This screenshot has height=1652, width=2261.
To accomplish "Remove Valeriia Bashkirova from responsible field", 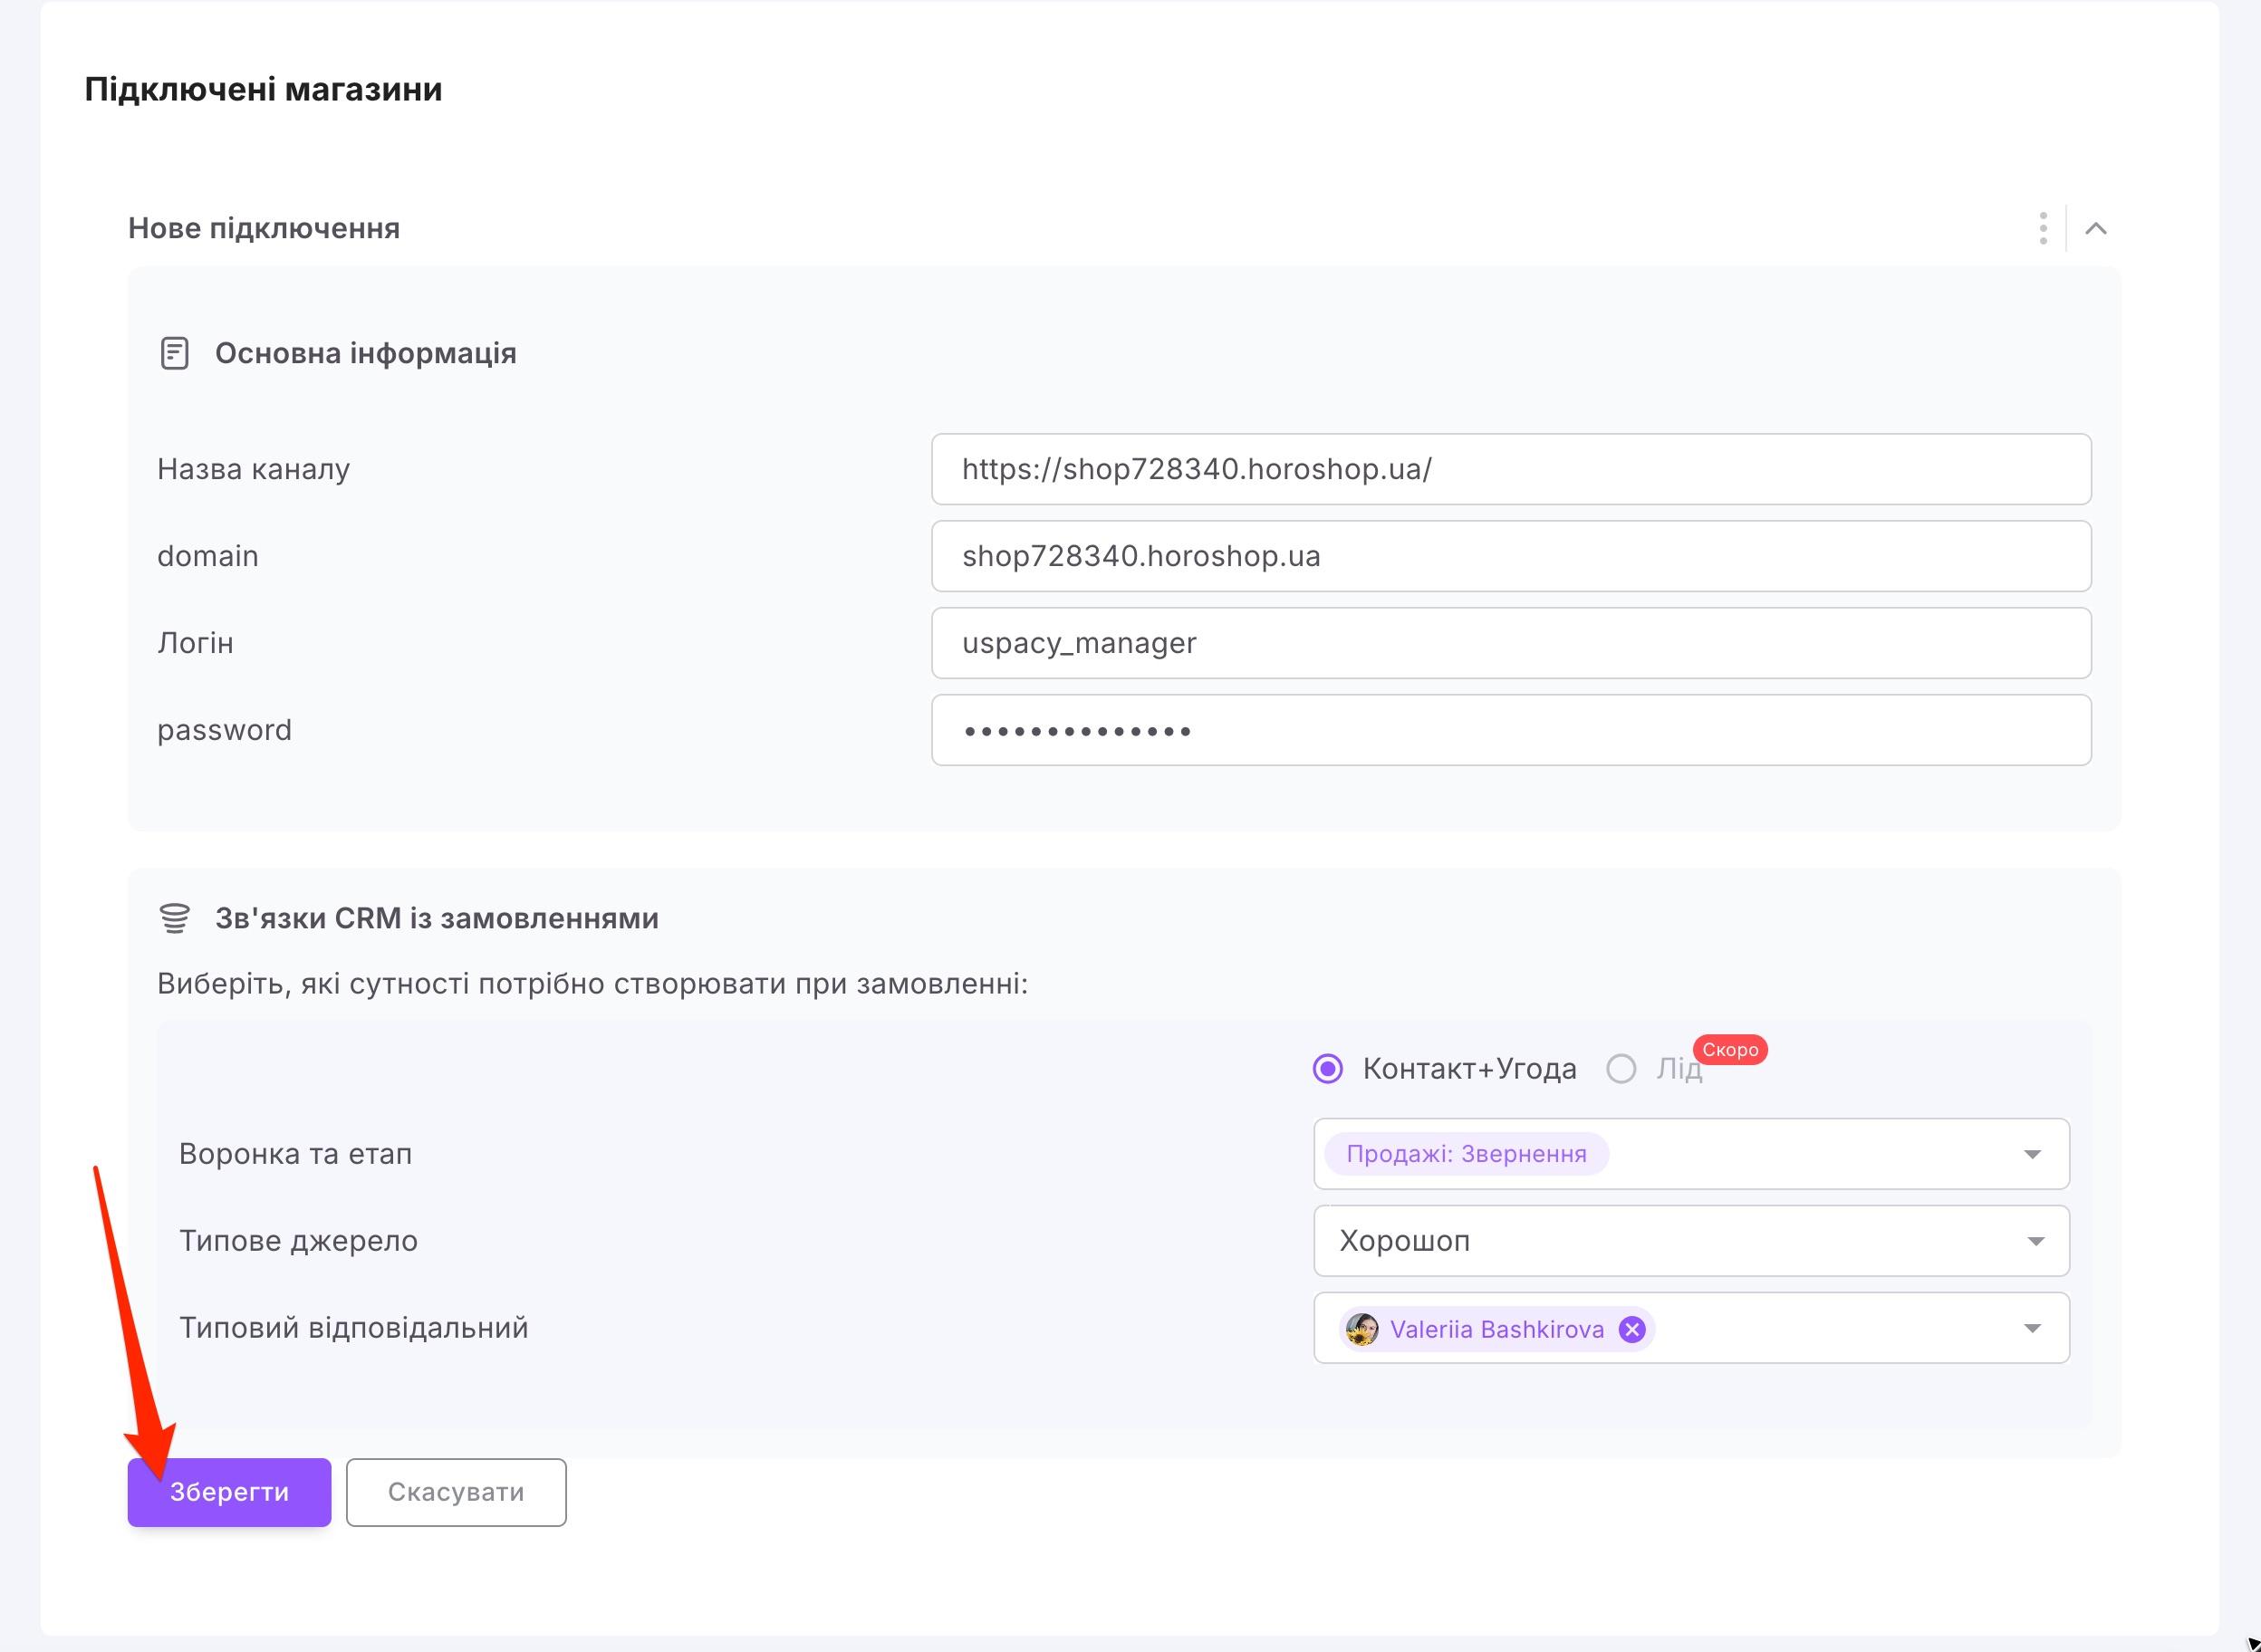I will (x=1632, y=1329).
